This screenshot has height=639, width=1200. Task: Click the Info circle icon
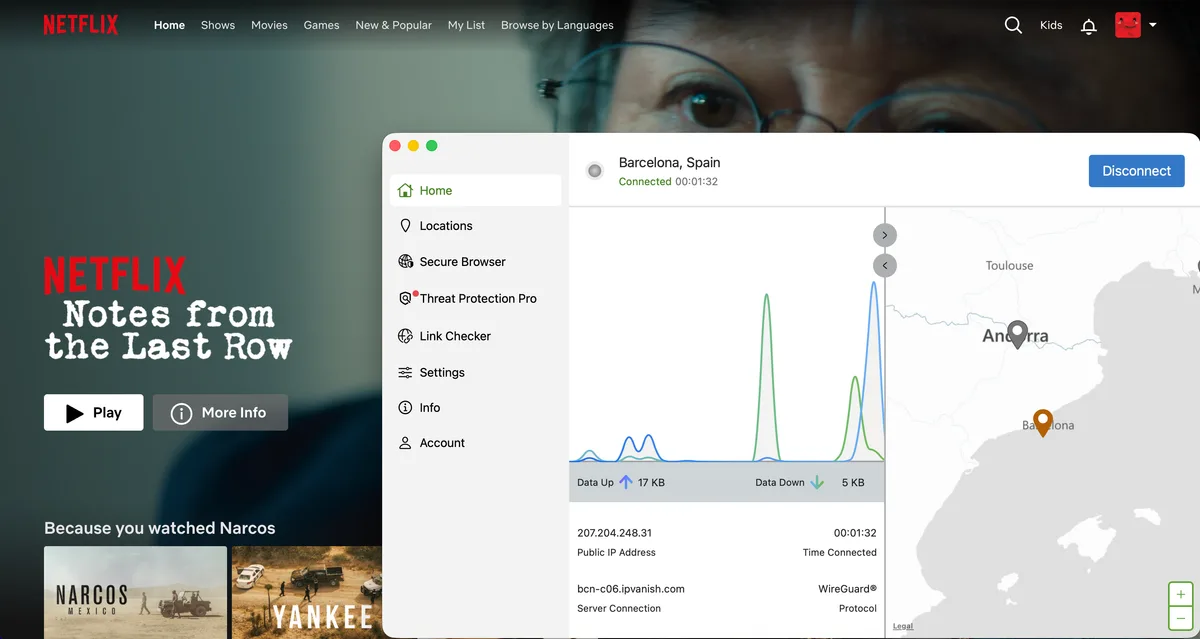pos(405,408)
